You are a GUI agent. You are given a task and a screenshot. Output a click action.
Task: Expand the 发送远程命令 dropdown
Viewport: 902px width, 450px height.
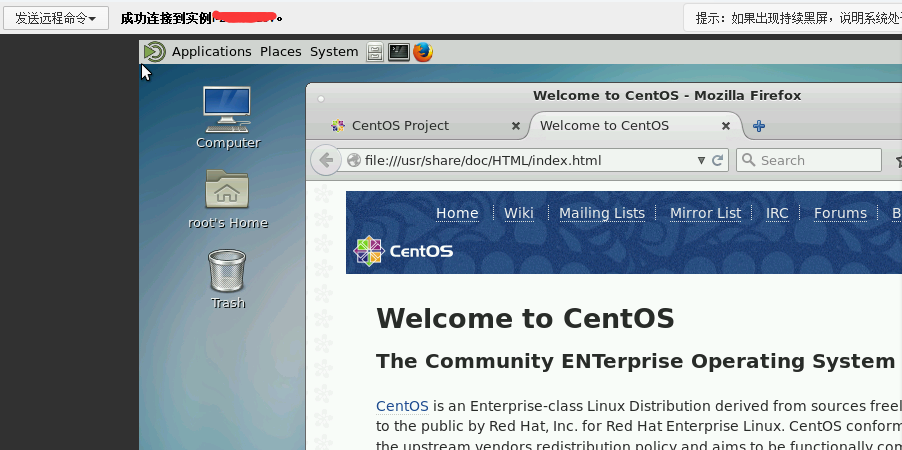pos(55,18)
